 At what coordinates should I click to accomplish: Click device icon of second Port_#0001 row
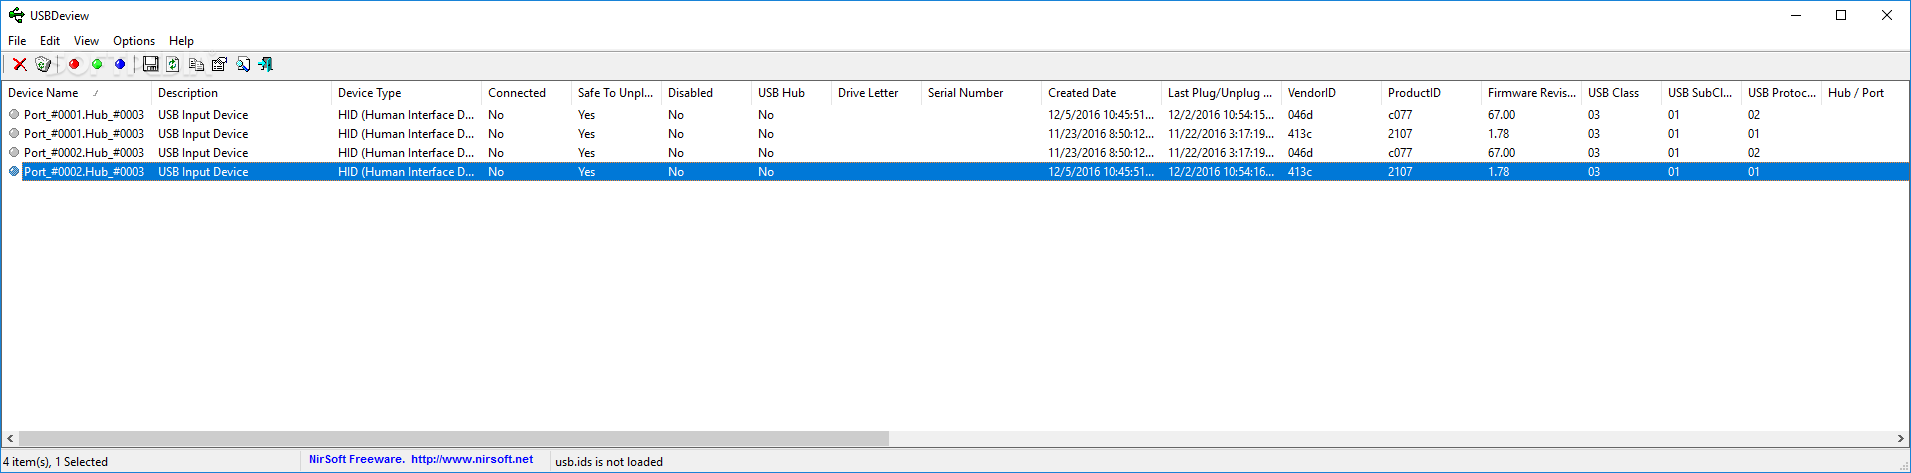pos(14,133)
